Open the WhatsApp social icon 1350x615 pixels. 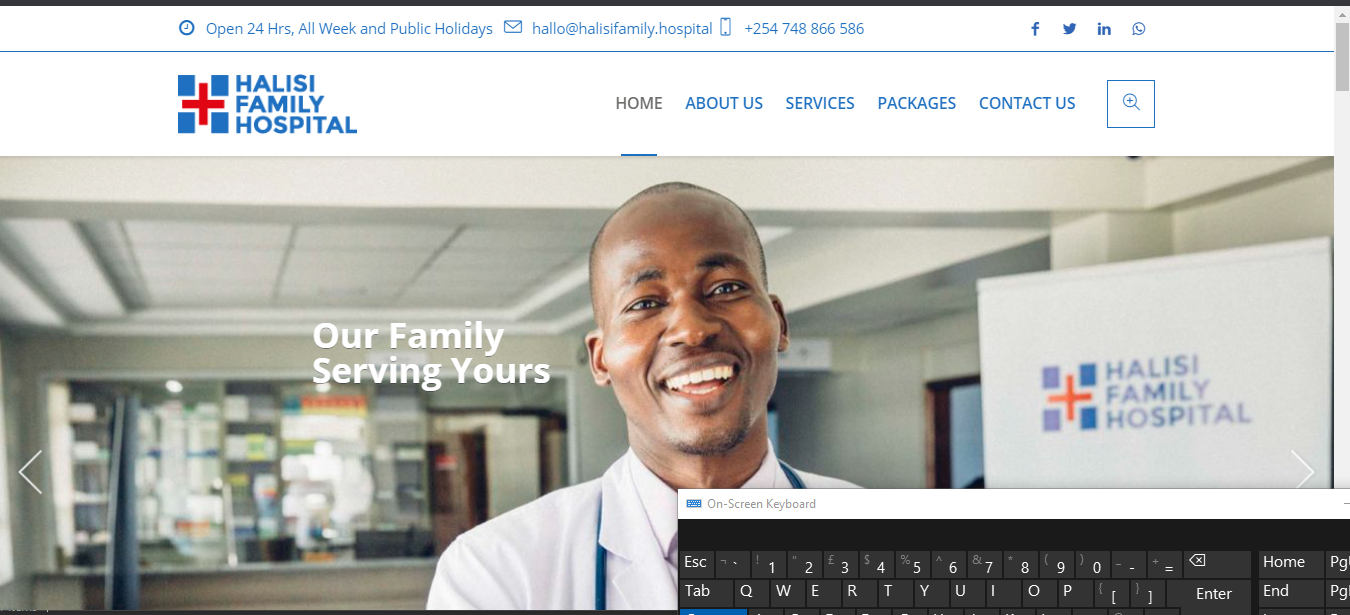(1139, 29)
